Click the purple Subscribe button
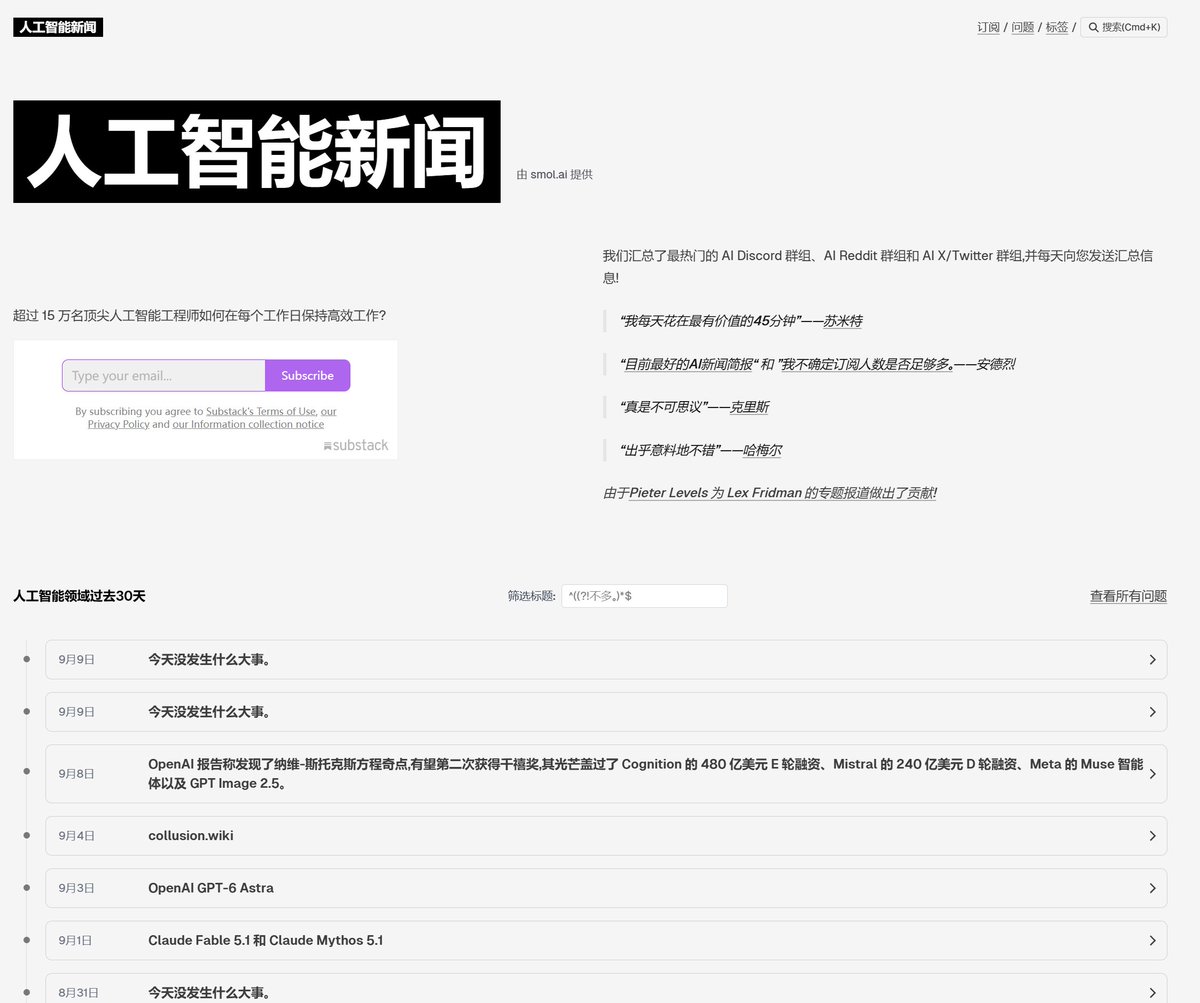Viewport: 1200px width, 1003px height. point(307,376)
